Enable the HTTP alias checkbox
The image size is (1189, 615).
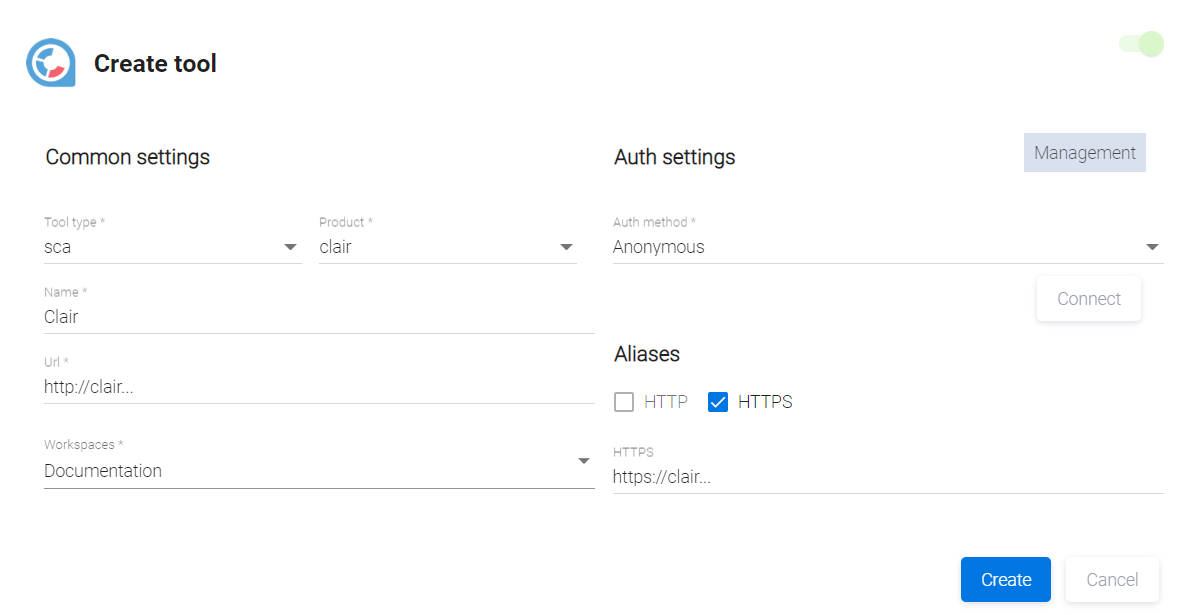click(x=624, y=402)
